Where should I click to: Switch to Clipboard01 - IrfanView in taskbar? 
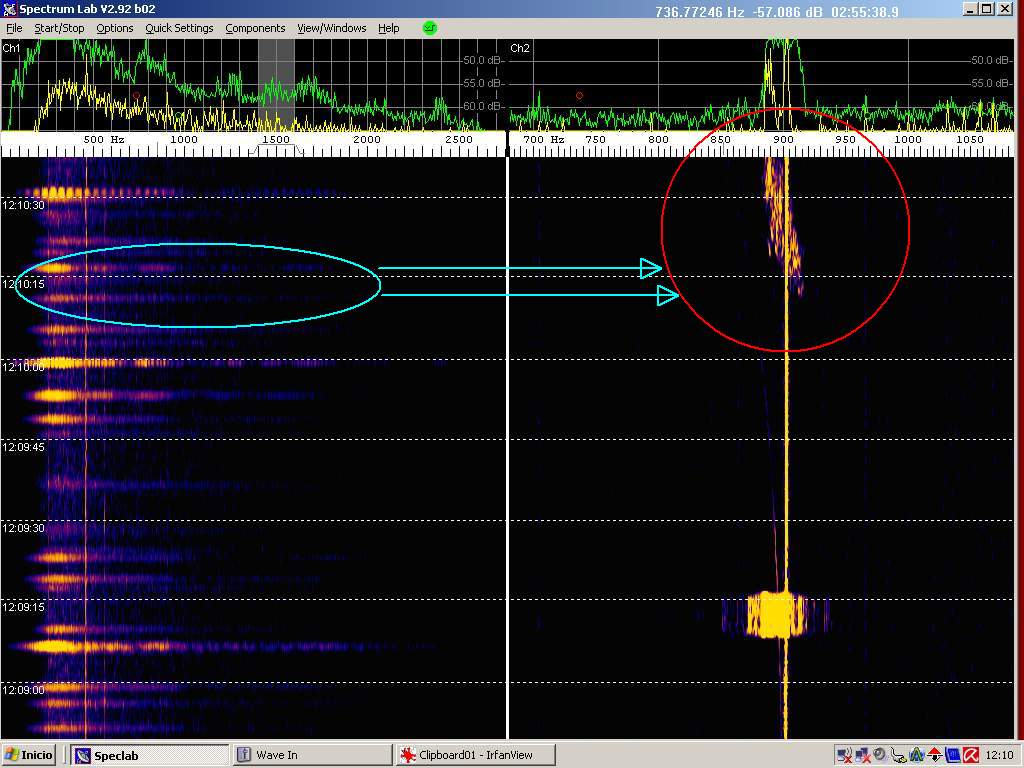[x=475, y=755]
